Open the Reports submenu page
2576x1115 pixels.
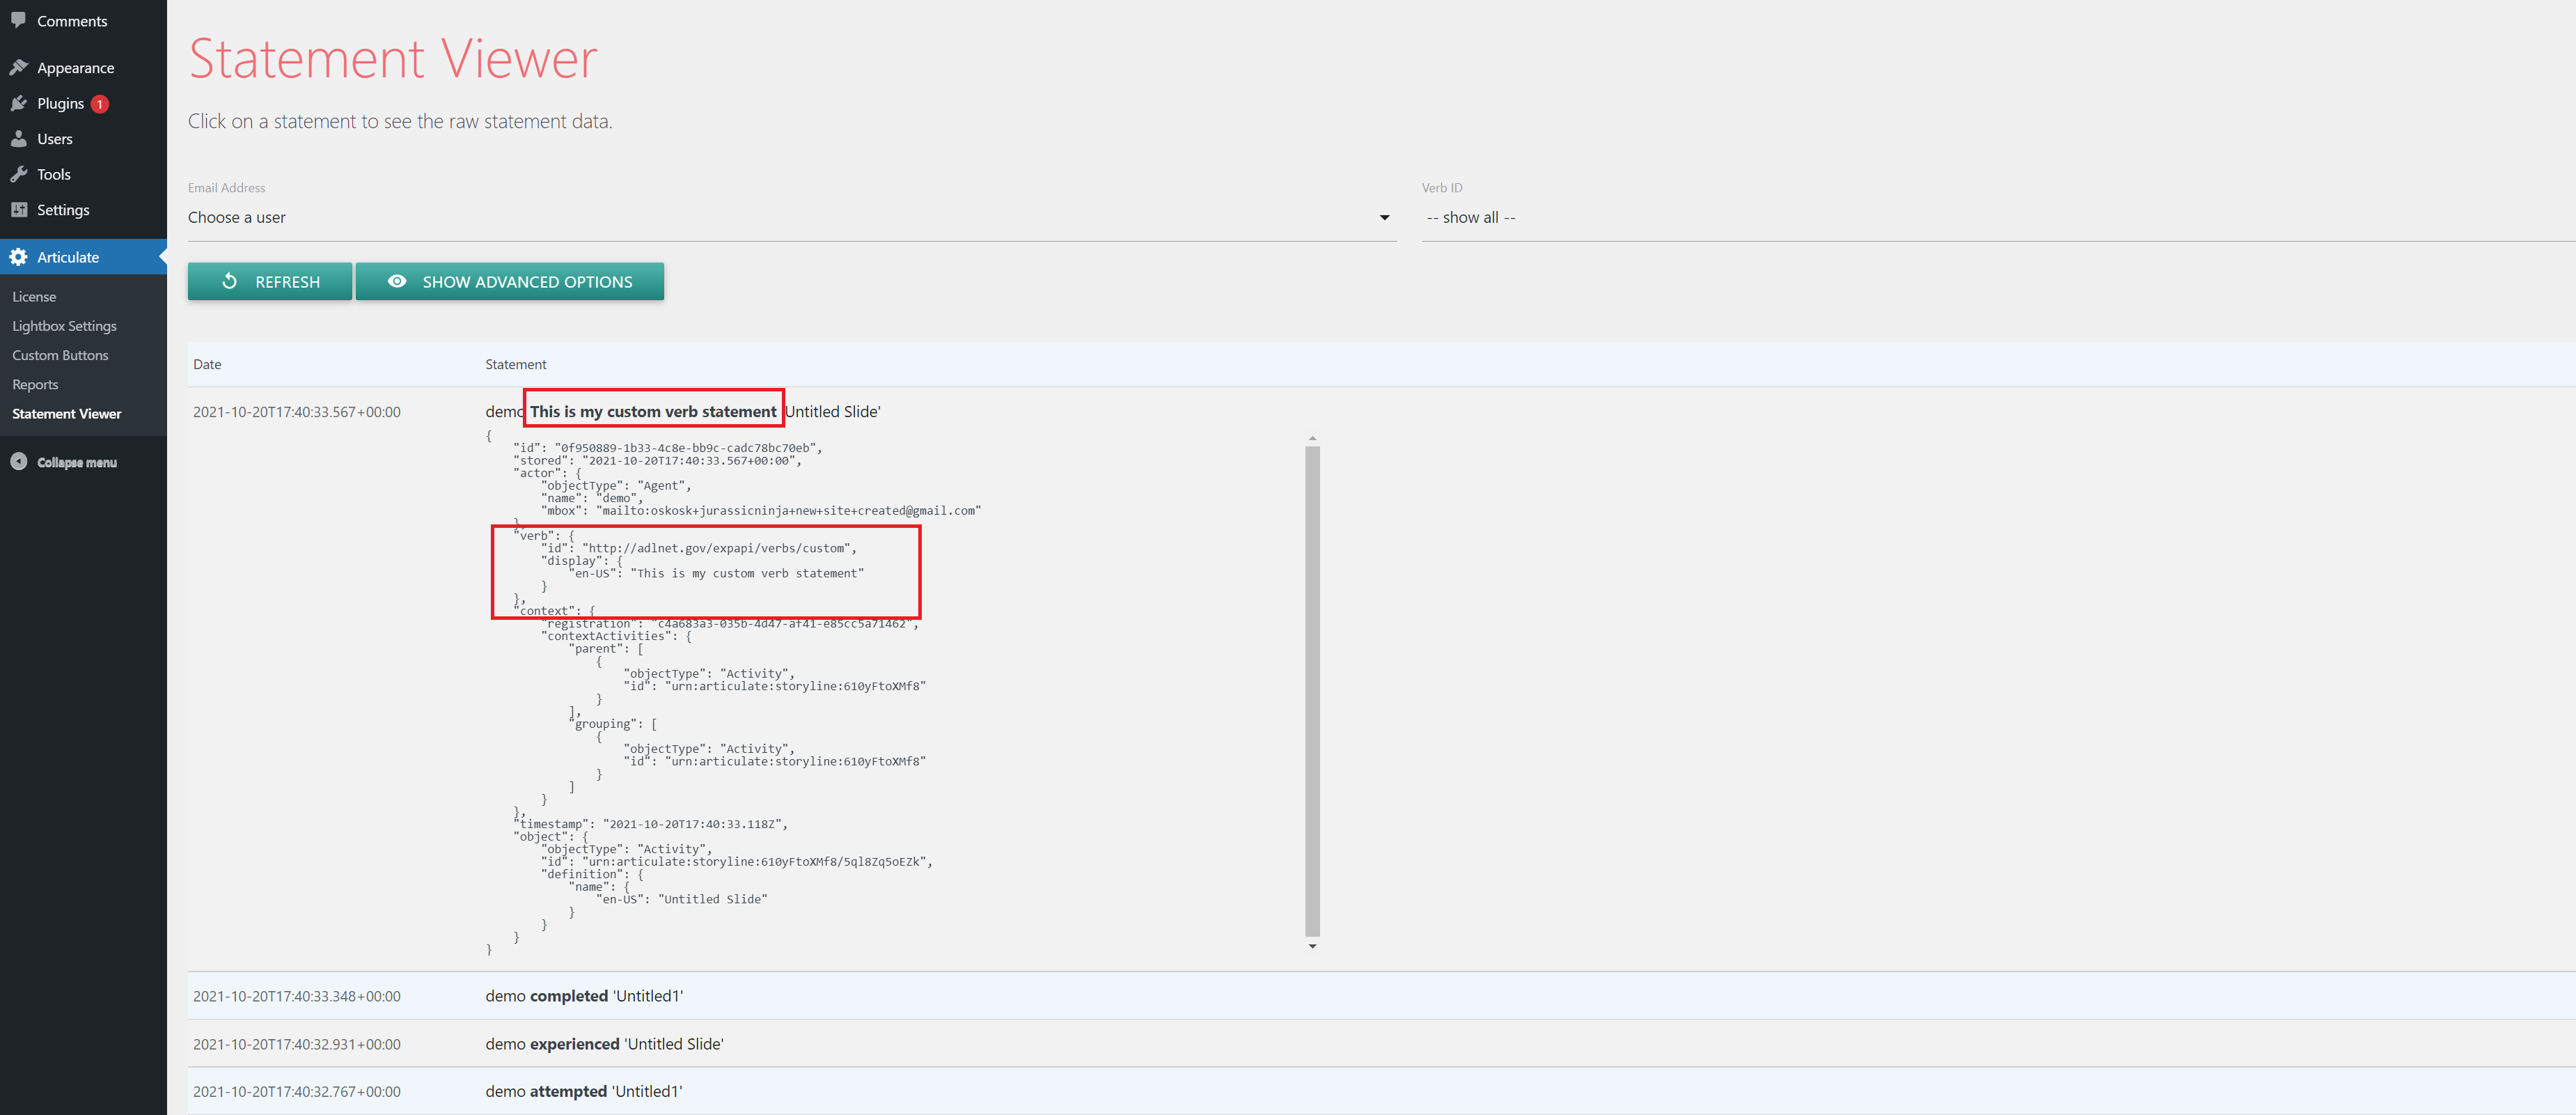pos(35,384)
